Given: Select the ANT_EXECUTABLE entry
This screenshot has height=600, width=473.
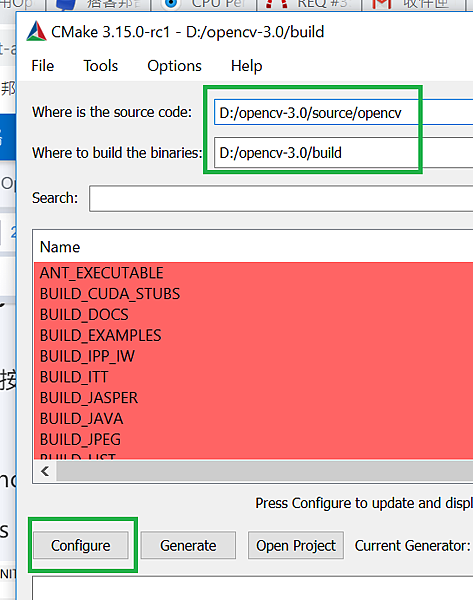Looking at the screenshot, I should pos(253,273).
